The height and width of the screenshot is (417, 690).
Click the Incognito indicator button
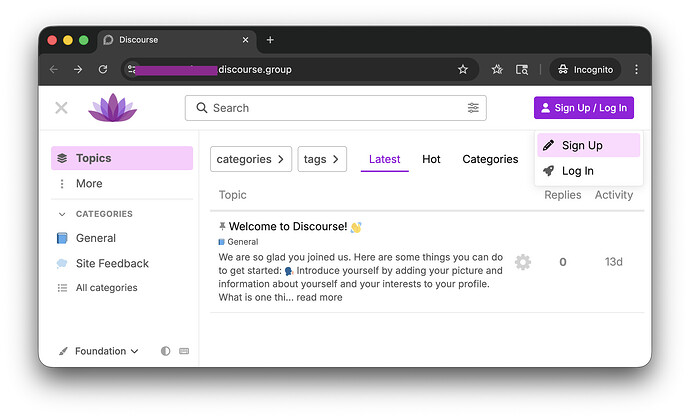585,70
